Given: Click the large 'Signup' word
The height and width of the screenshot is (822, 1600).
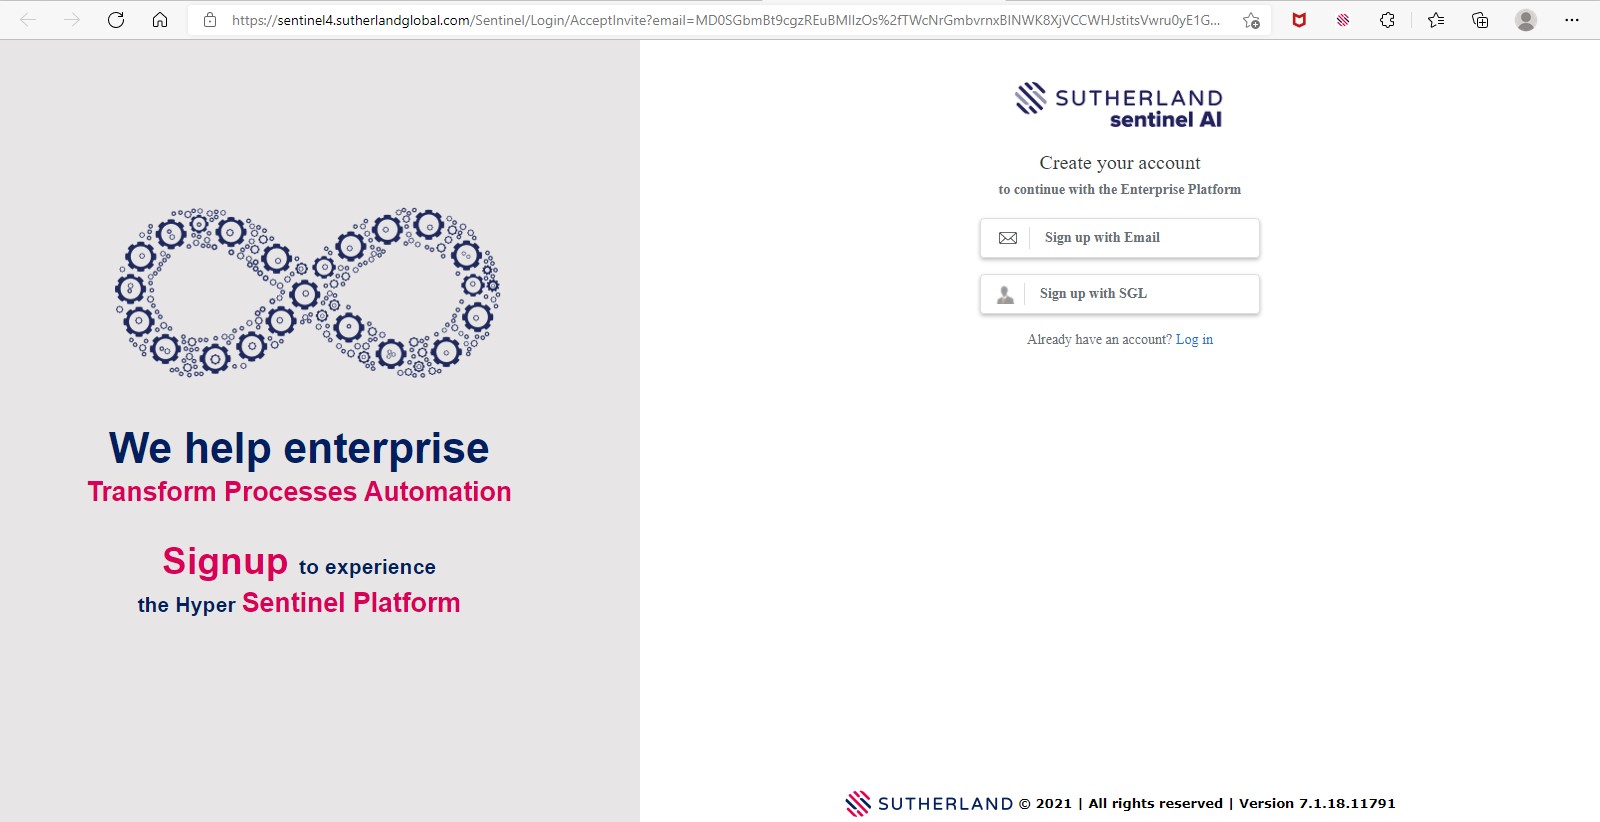Looking at the screenshot, I should tap(225, 562).
